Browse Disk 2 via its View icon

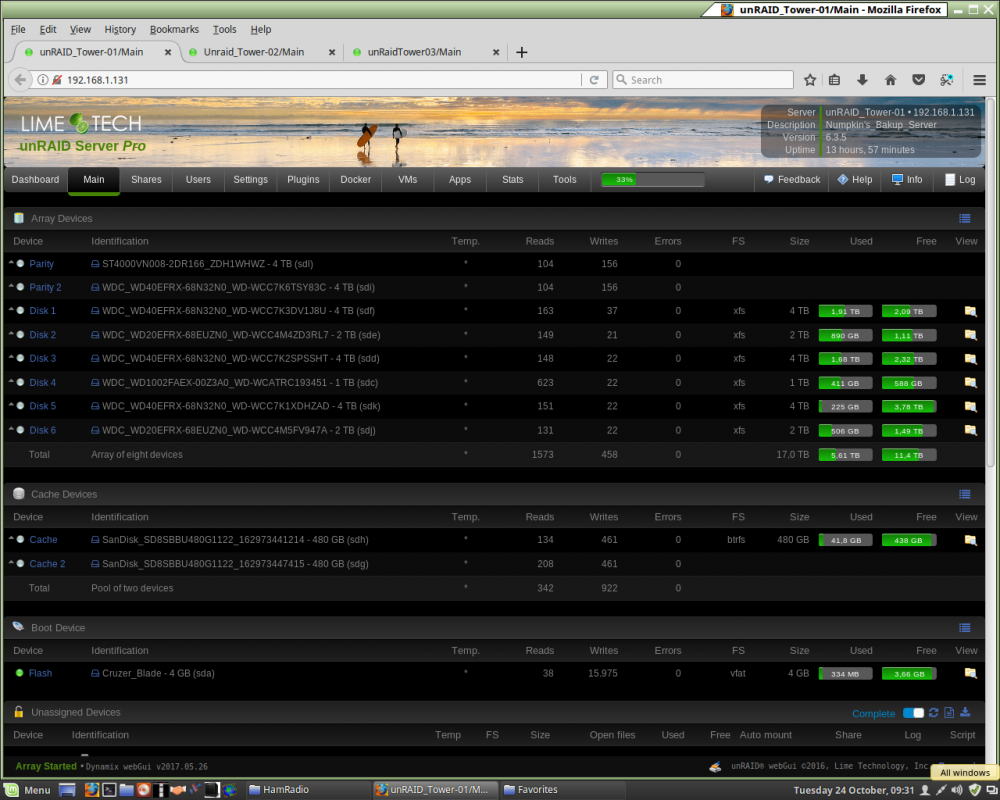970,335
